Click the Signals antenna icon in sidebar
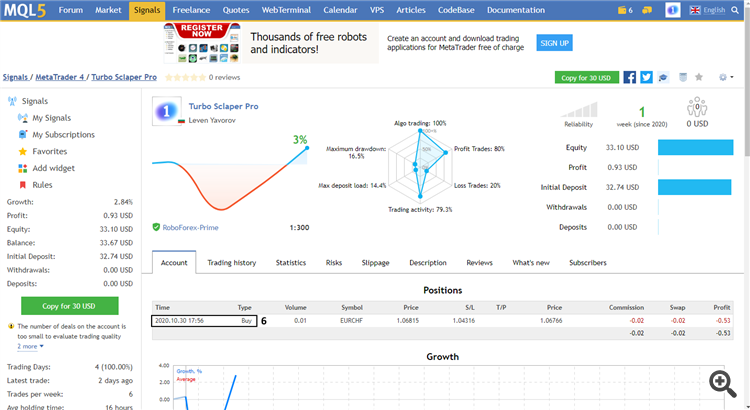The width and height of the screenshot is (750, 410). (12, 101)
